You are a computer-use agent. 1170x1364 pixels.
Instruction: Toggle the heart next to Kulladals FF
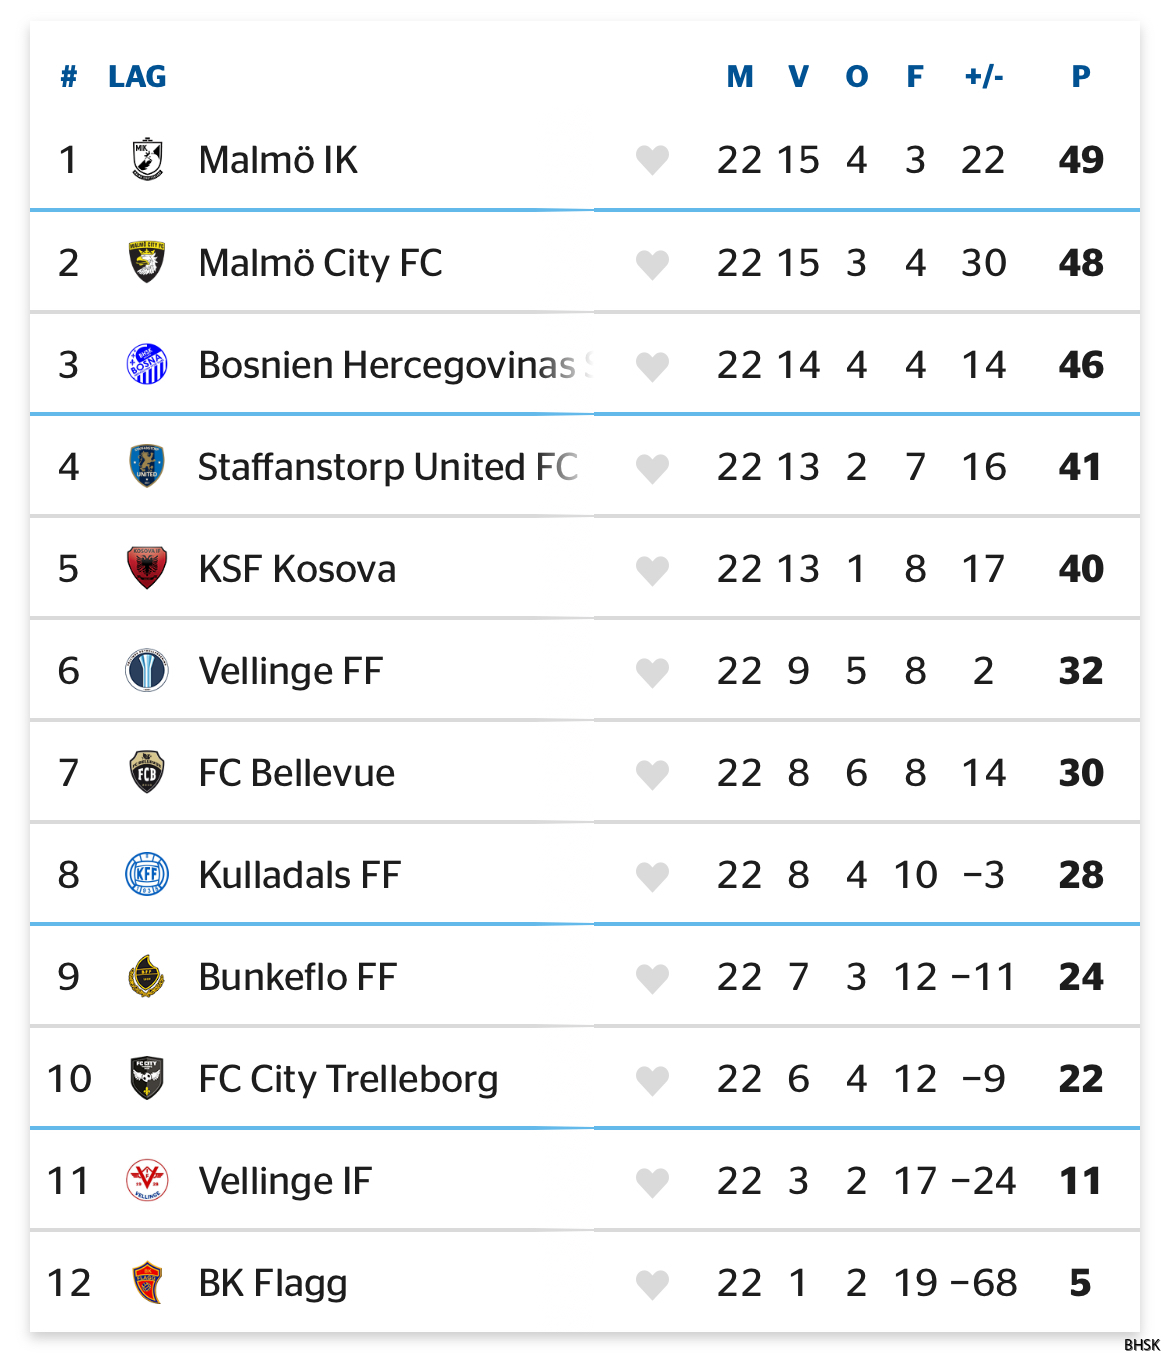652,876
